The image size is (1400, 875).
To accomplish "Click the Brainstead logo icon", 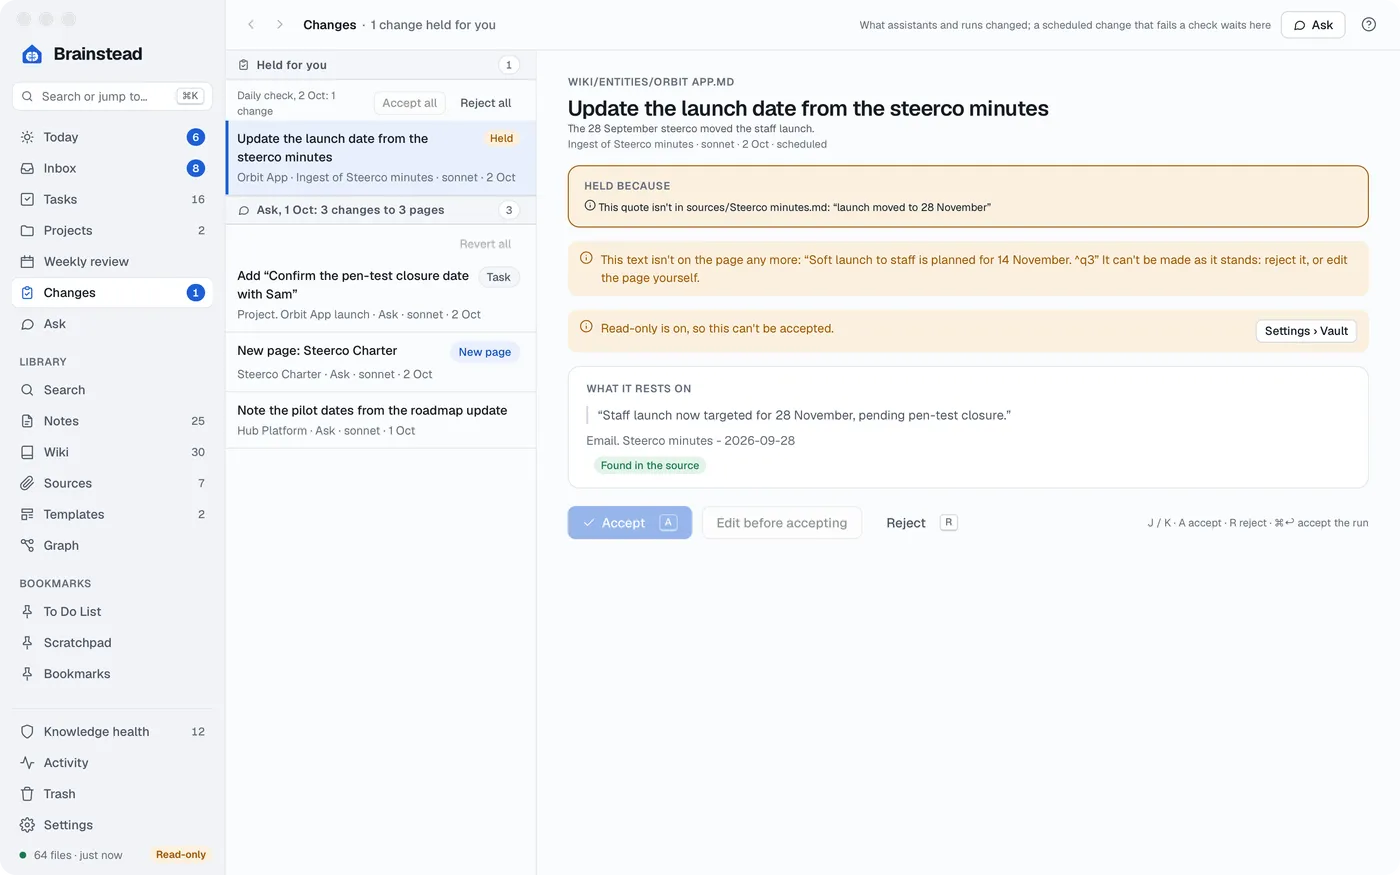I will (x=32, y=54).
